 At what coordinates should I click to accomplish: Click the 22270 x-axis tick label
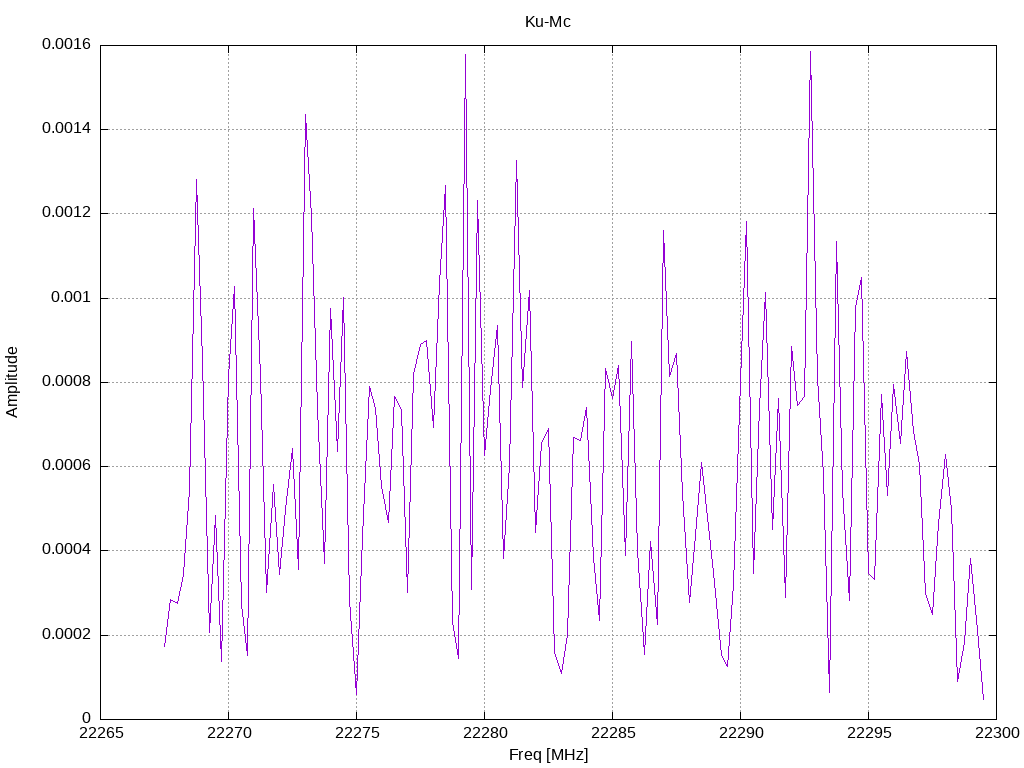(x=229, y=733)
